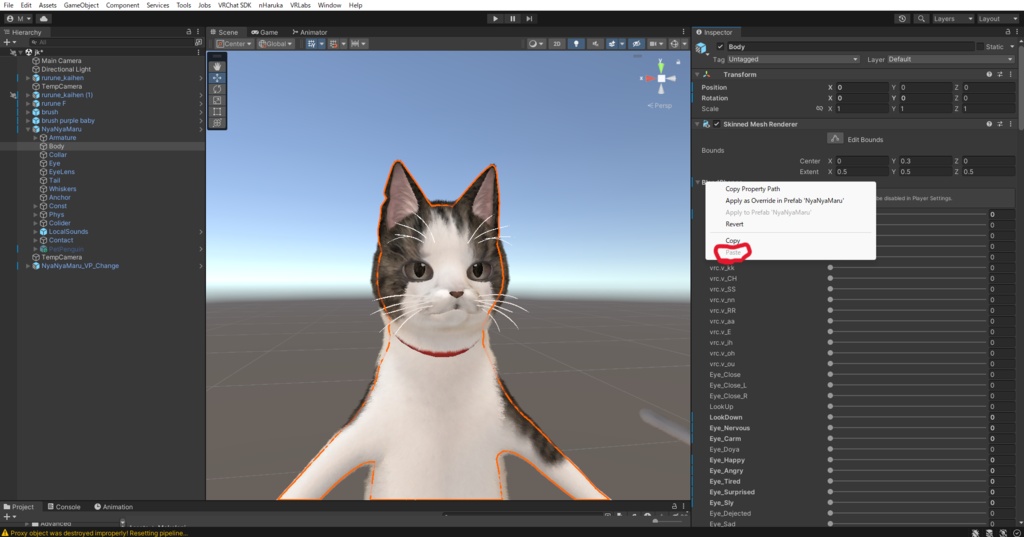Select the combined Transform tool

pos(217,122)
